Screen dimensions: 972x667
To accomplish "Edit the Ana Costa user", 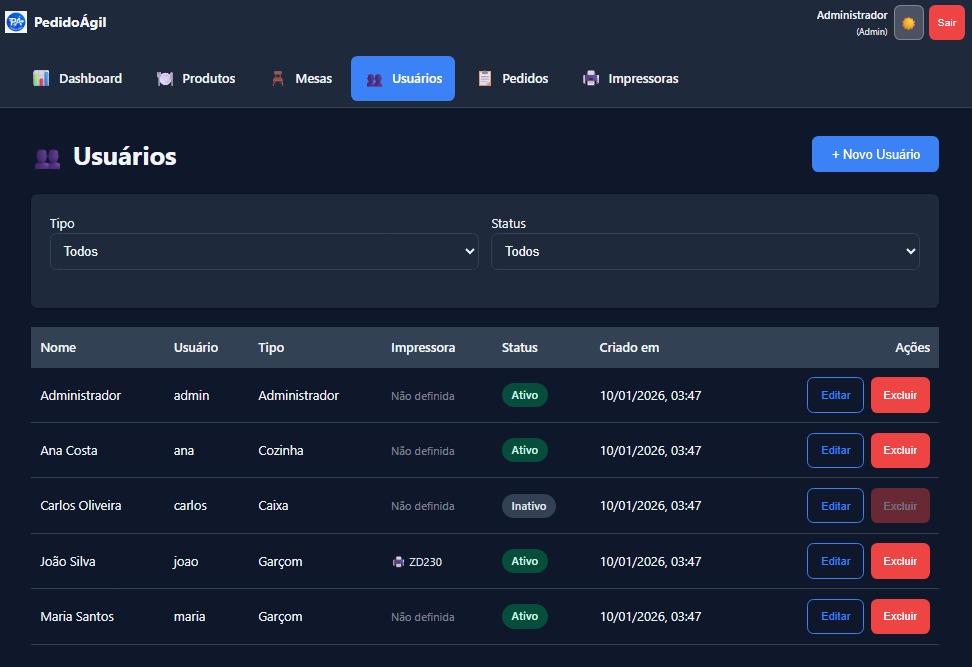I will pos(835,450).
